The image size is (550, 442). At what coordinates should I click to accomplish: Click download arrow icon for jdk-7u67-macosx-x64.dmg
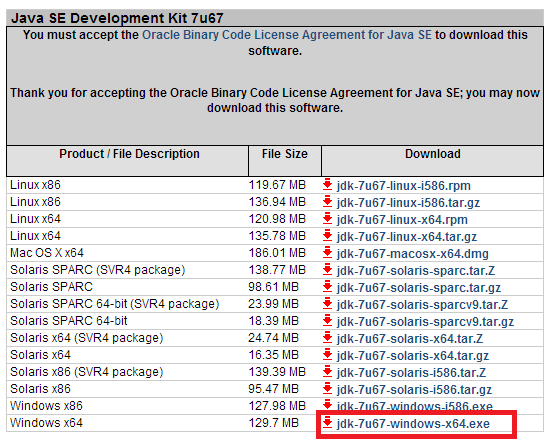327,252
